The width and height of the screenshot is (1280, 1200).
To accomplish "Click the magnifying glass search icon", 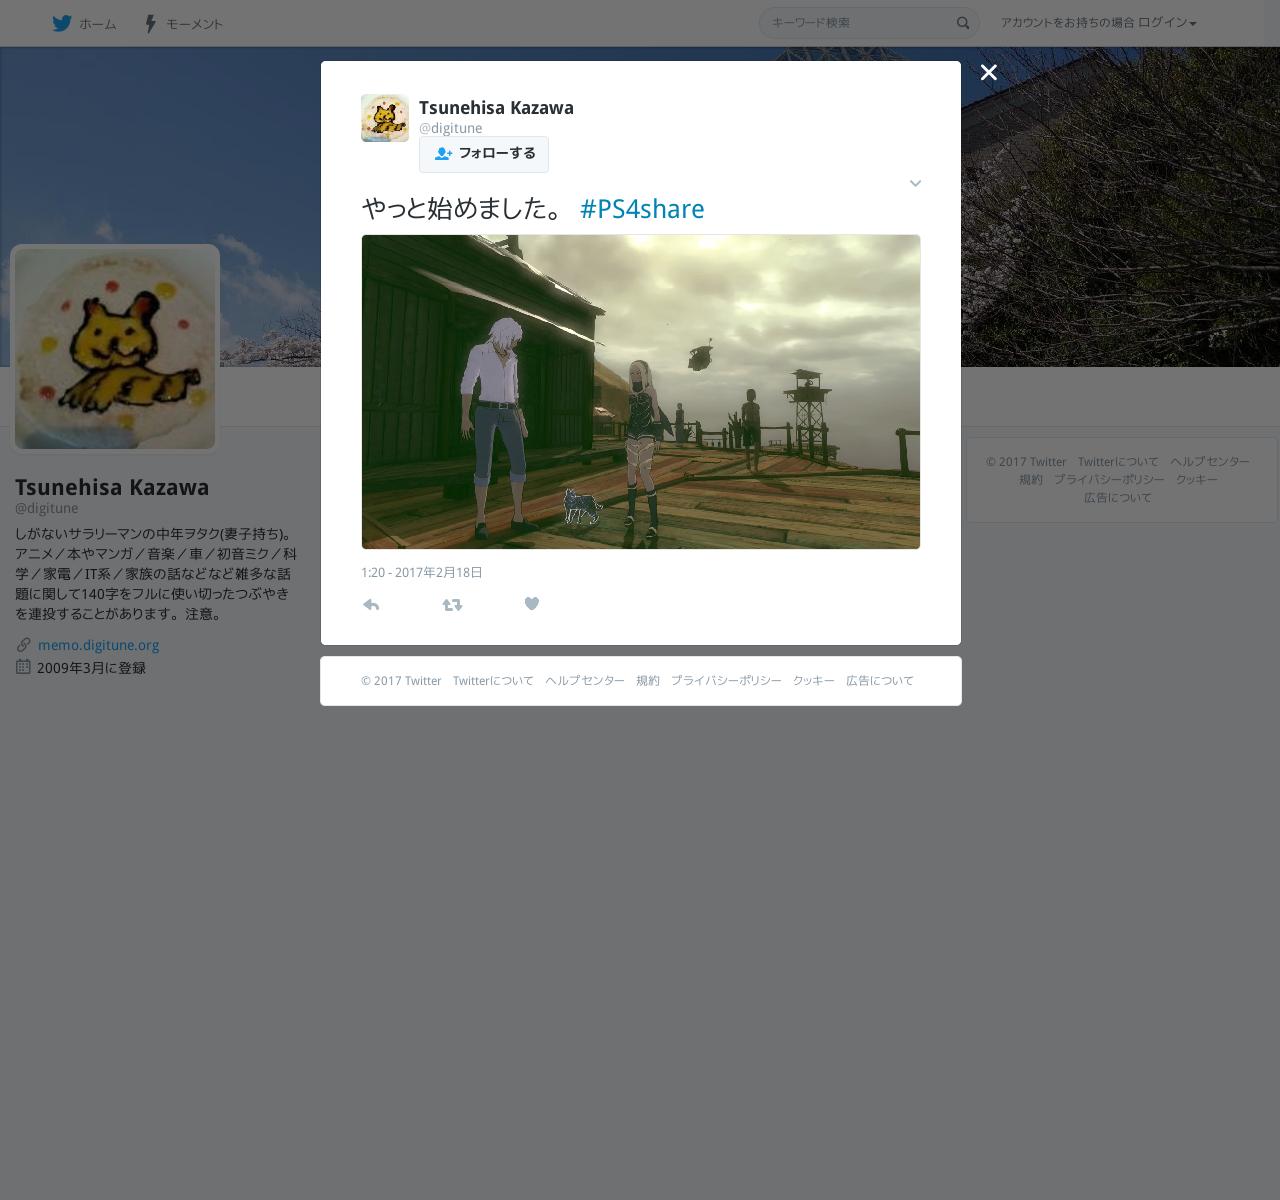I will pos(963,23).
